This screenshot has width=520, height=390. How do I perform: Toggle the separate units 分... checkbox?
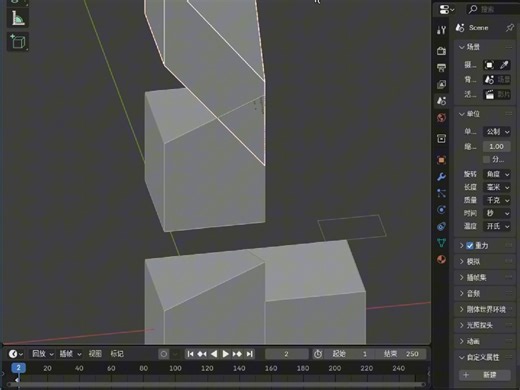pyautogui.click(x=487, y=159)
